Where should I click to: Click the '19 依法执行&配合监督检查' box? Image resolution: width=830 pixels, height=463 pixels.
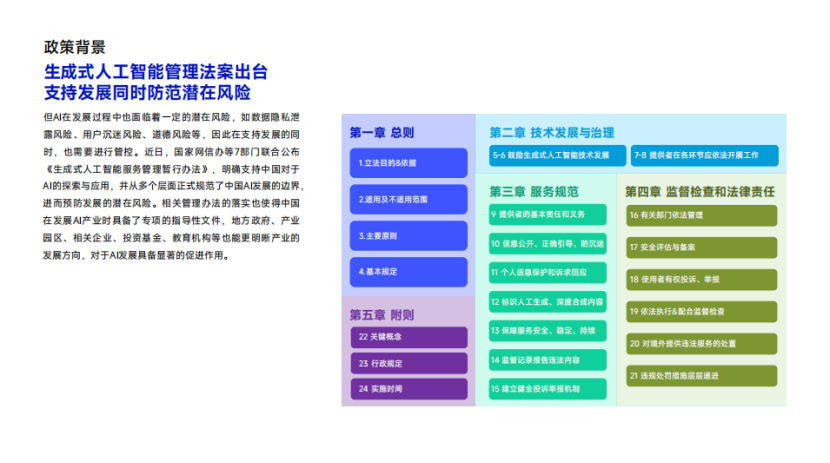tap(702, 312)
